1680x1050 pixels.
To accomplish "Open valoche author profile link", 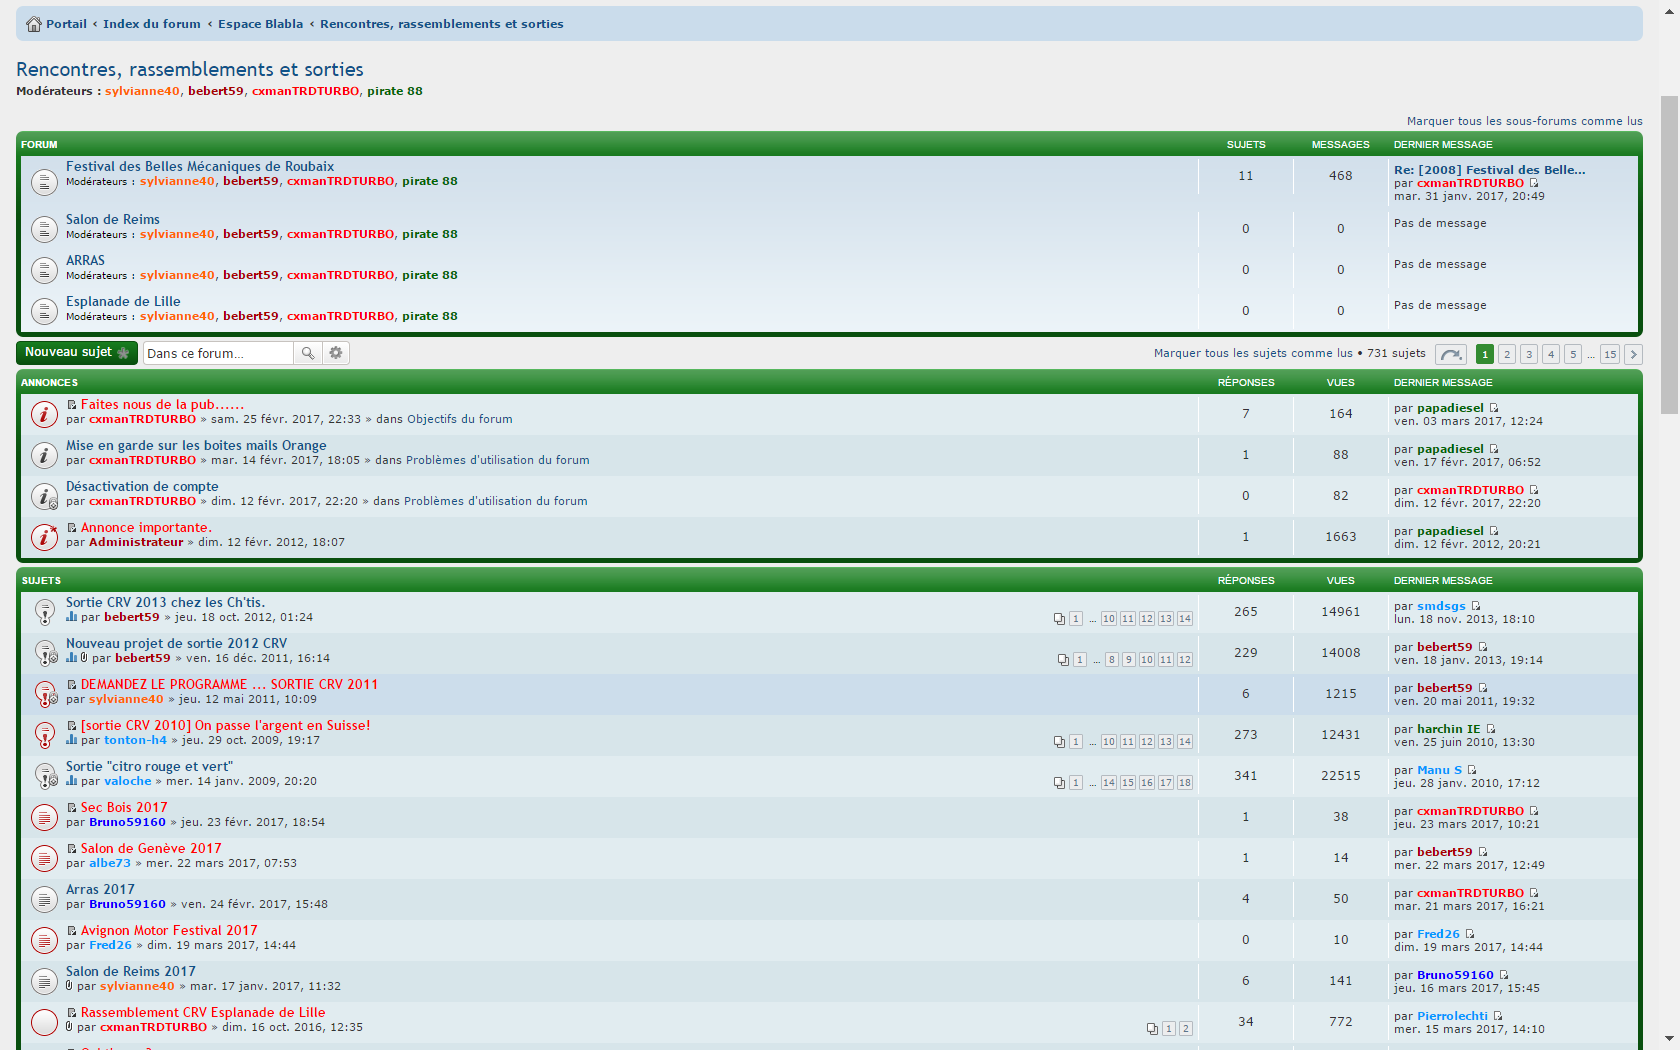I will (128, 782).
